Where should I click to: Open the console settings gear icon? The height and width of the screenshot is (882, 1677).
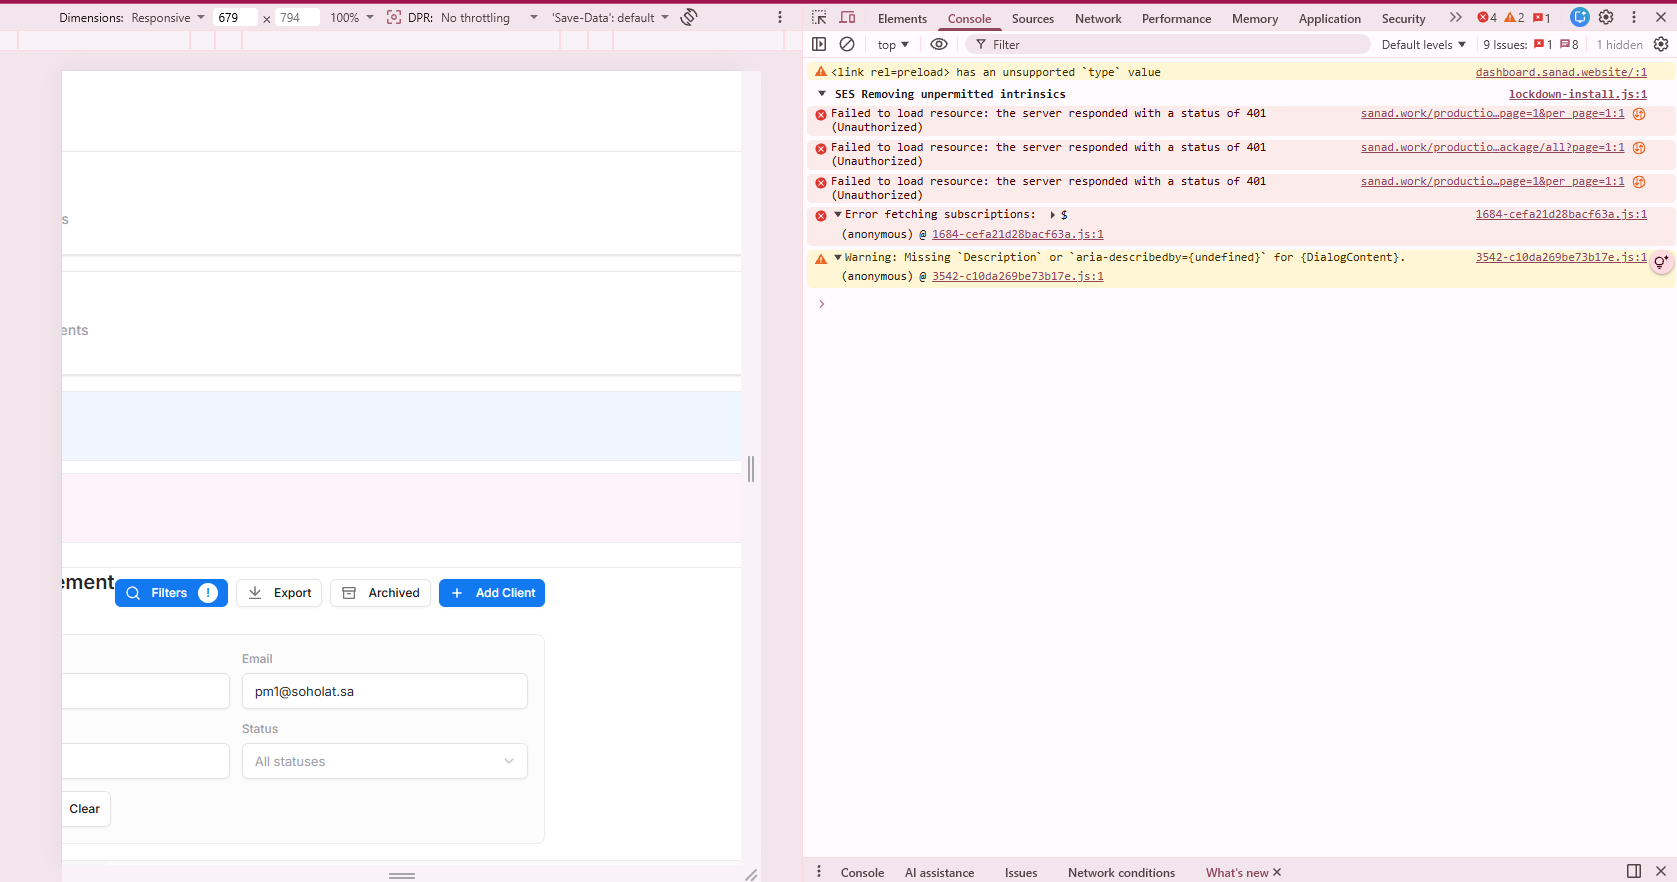(x=1661, y=44)
